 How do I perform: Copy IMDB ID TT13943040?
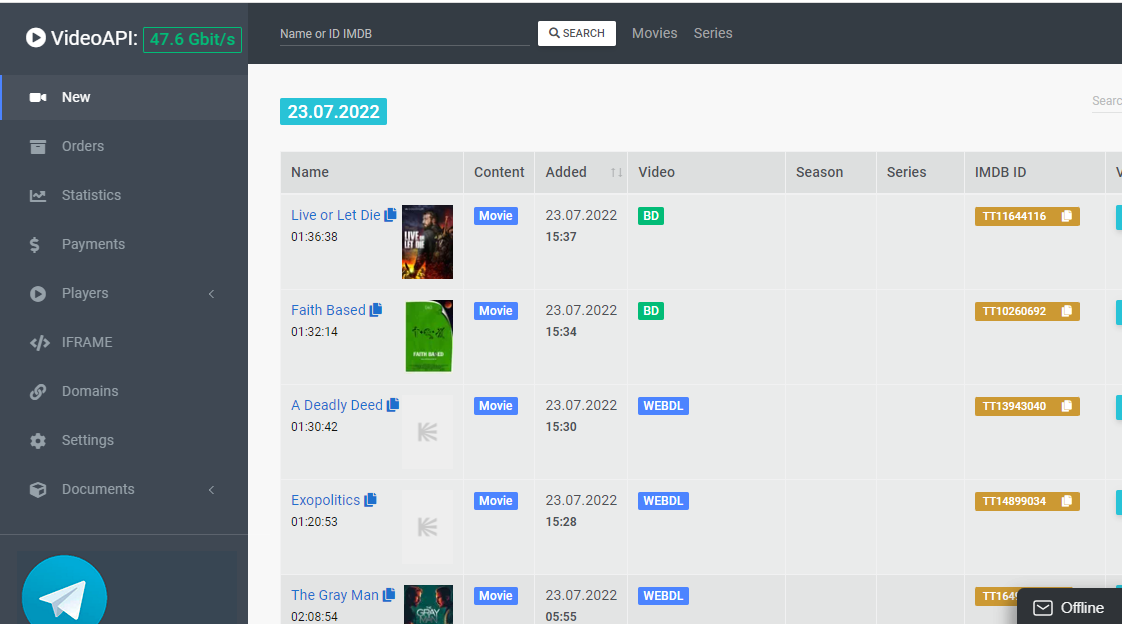point(1066,406)
